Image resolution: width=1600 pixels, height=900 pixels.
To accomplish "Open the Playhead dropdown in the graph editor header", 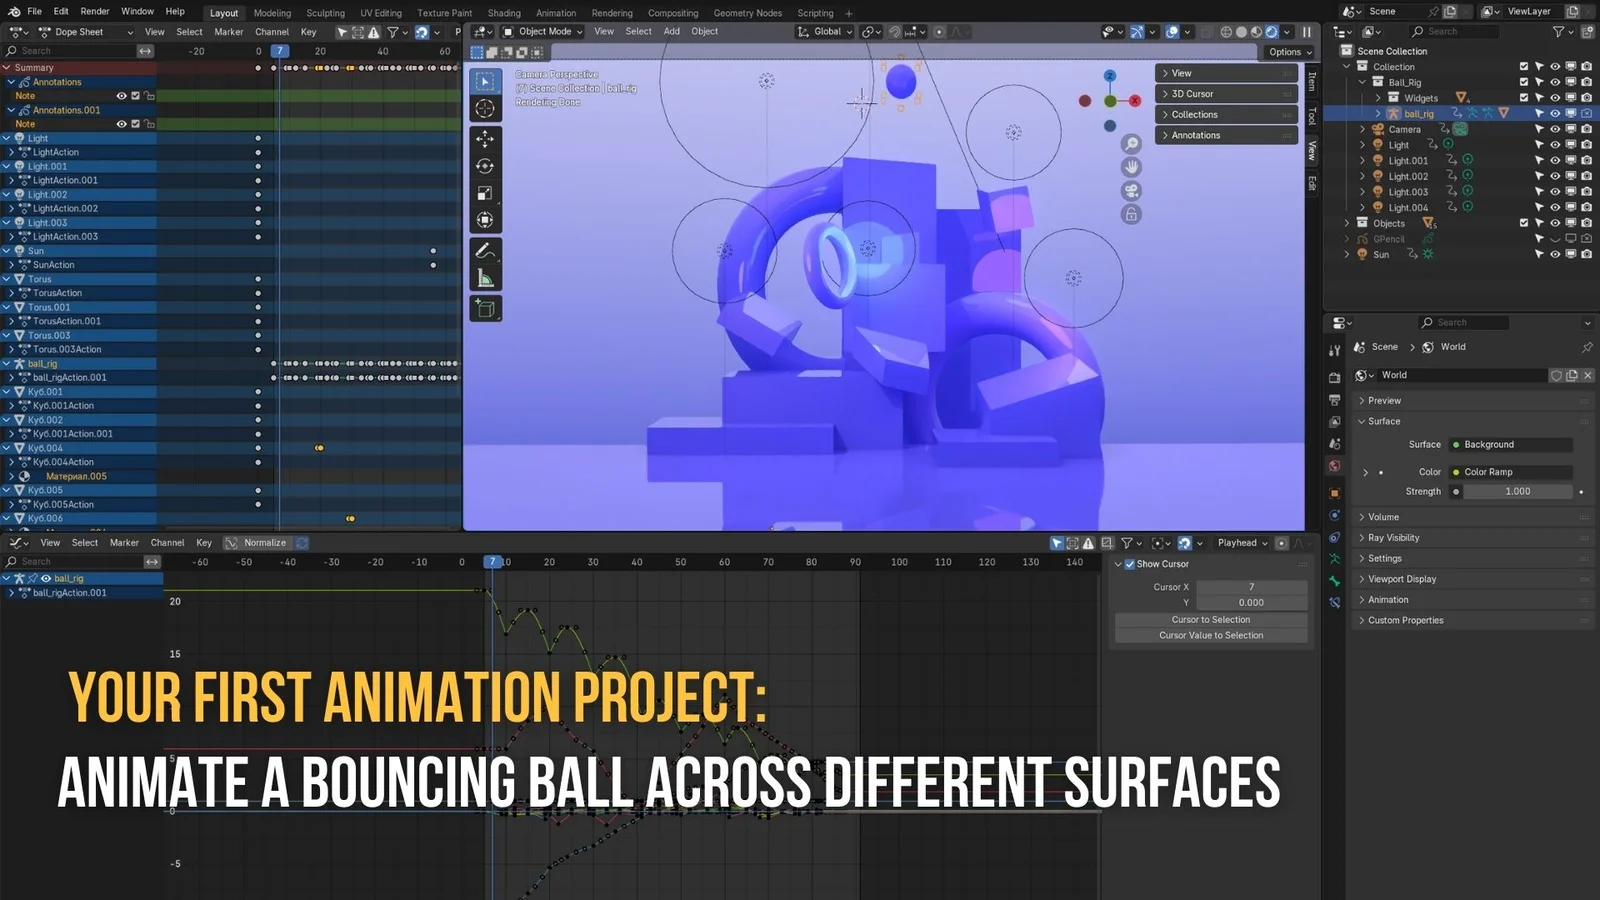I will click(x=1240, y=542).
